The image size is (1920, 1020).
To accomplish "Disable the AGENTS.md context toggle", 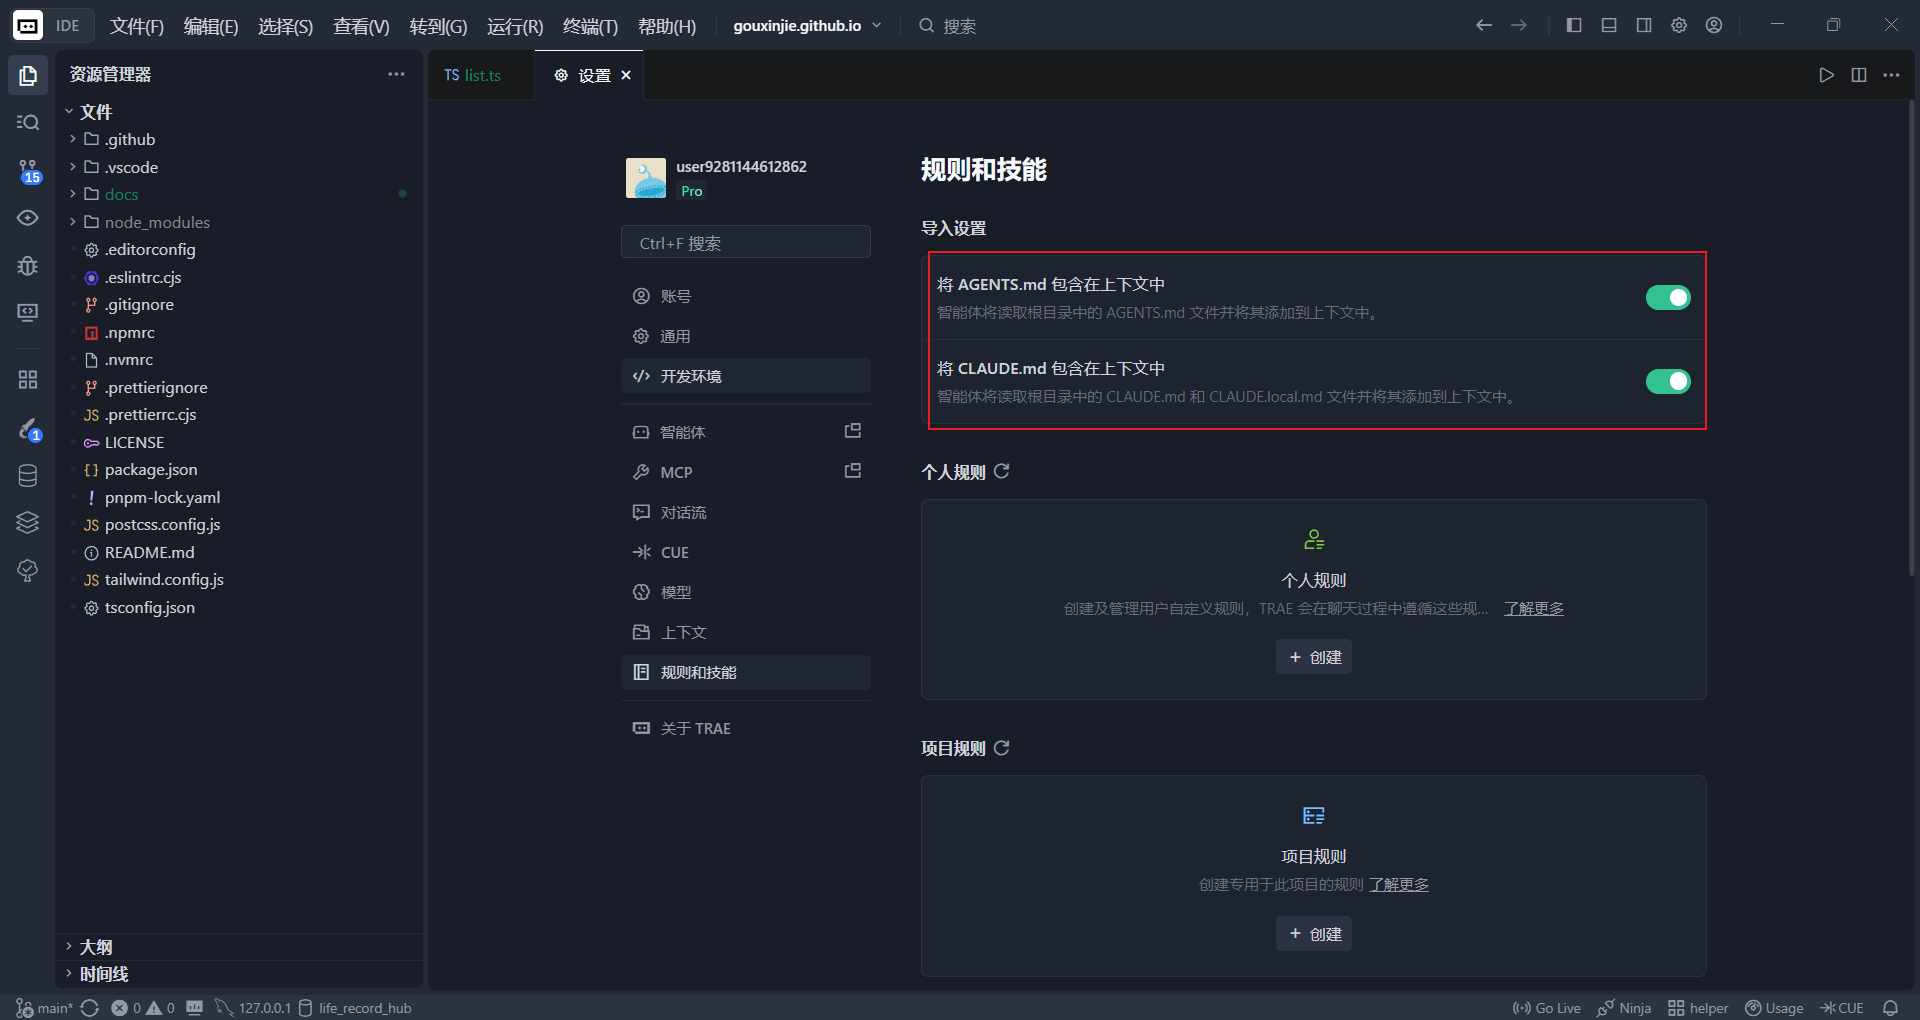I will (1667, 297).
